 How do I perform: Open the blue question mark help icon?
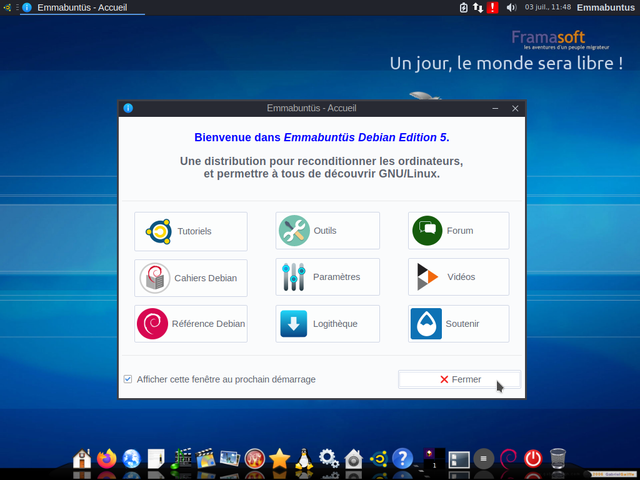402,459
